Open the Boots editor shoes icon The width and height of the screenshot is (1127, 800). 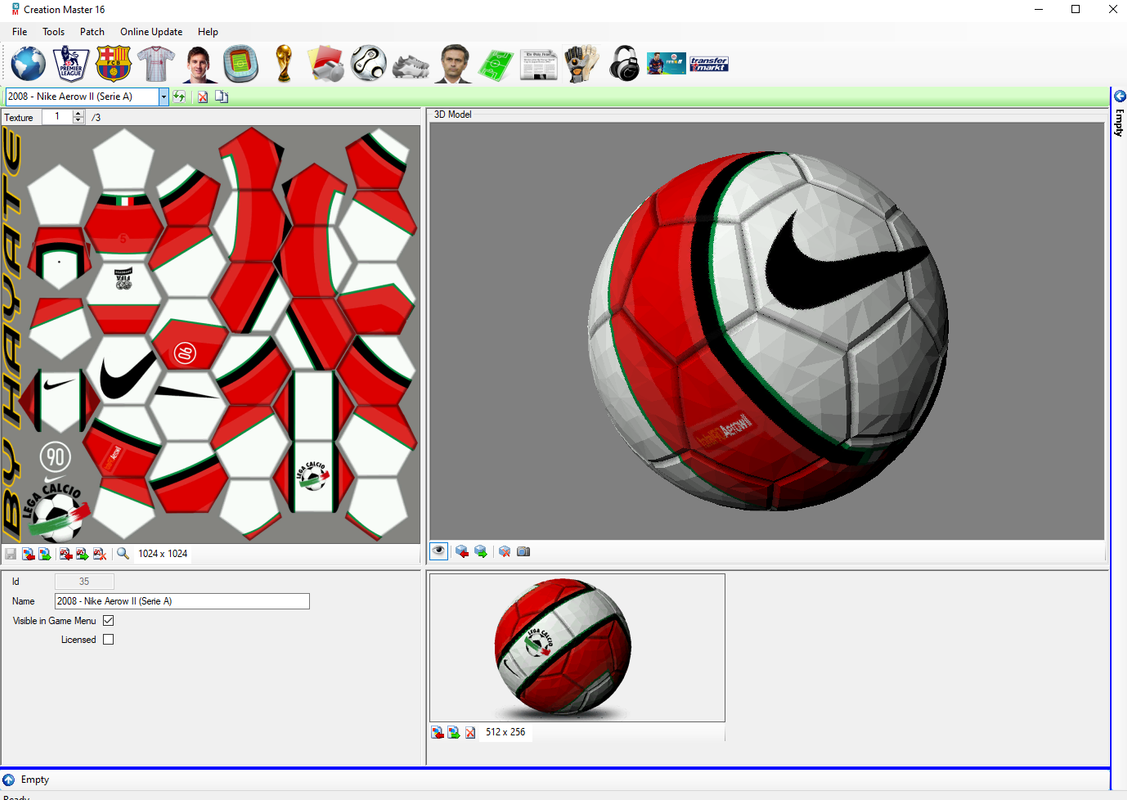pos(411,66)
